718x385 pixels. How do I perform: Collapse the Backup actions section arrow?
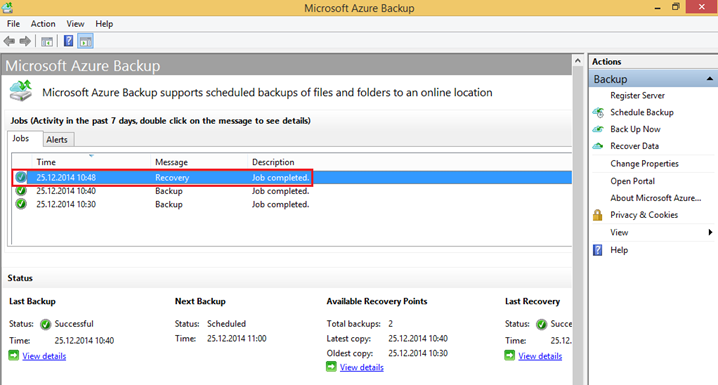tap(709, 79)
